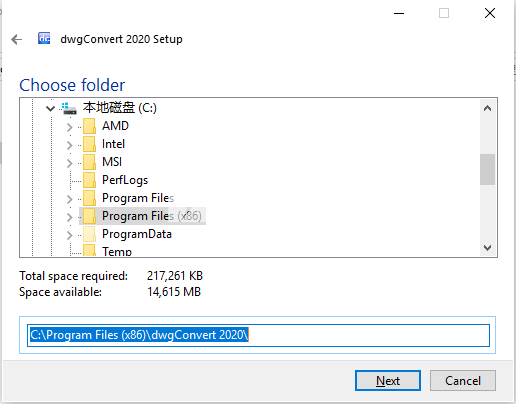Expand the Program Files (x86) node
The height and width of the screenshot is (404, 516).
tap(69, 217)
